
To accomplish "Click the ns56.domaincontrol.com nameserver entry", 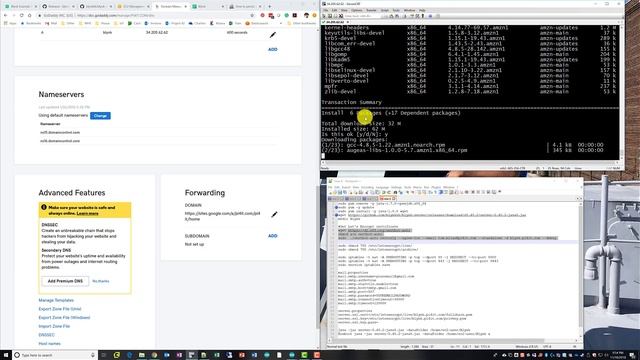I will point(60,141).
